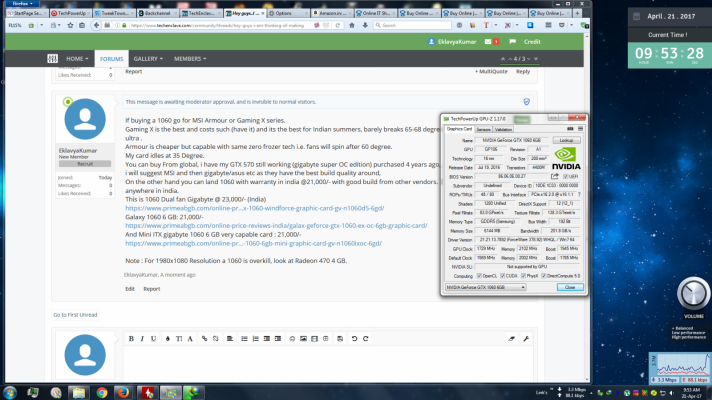Open the FORUMS navigation tab
This screenshot has height=400, width=712.
coord(111,59)
